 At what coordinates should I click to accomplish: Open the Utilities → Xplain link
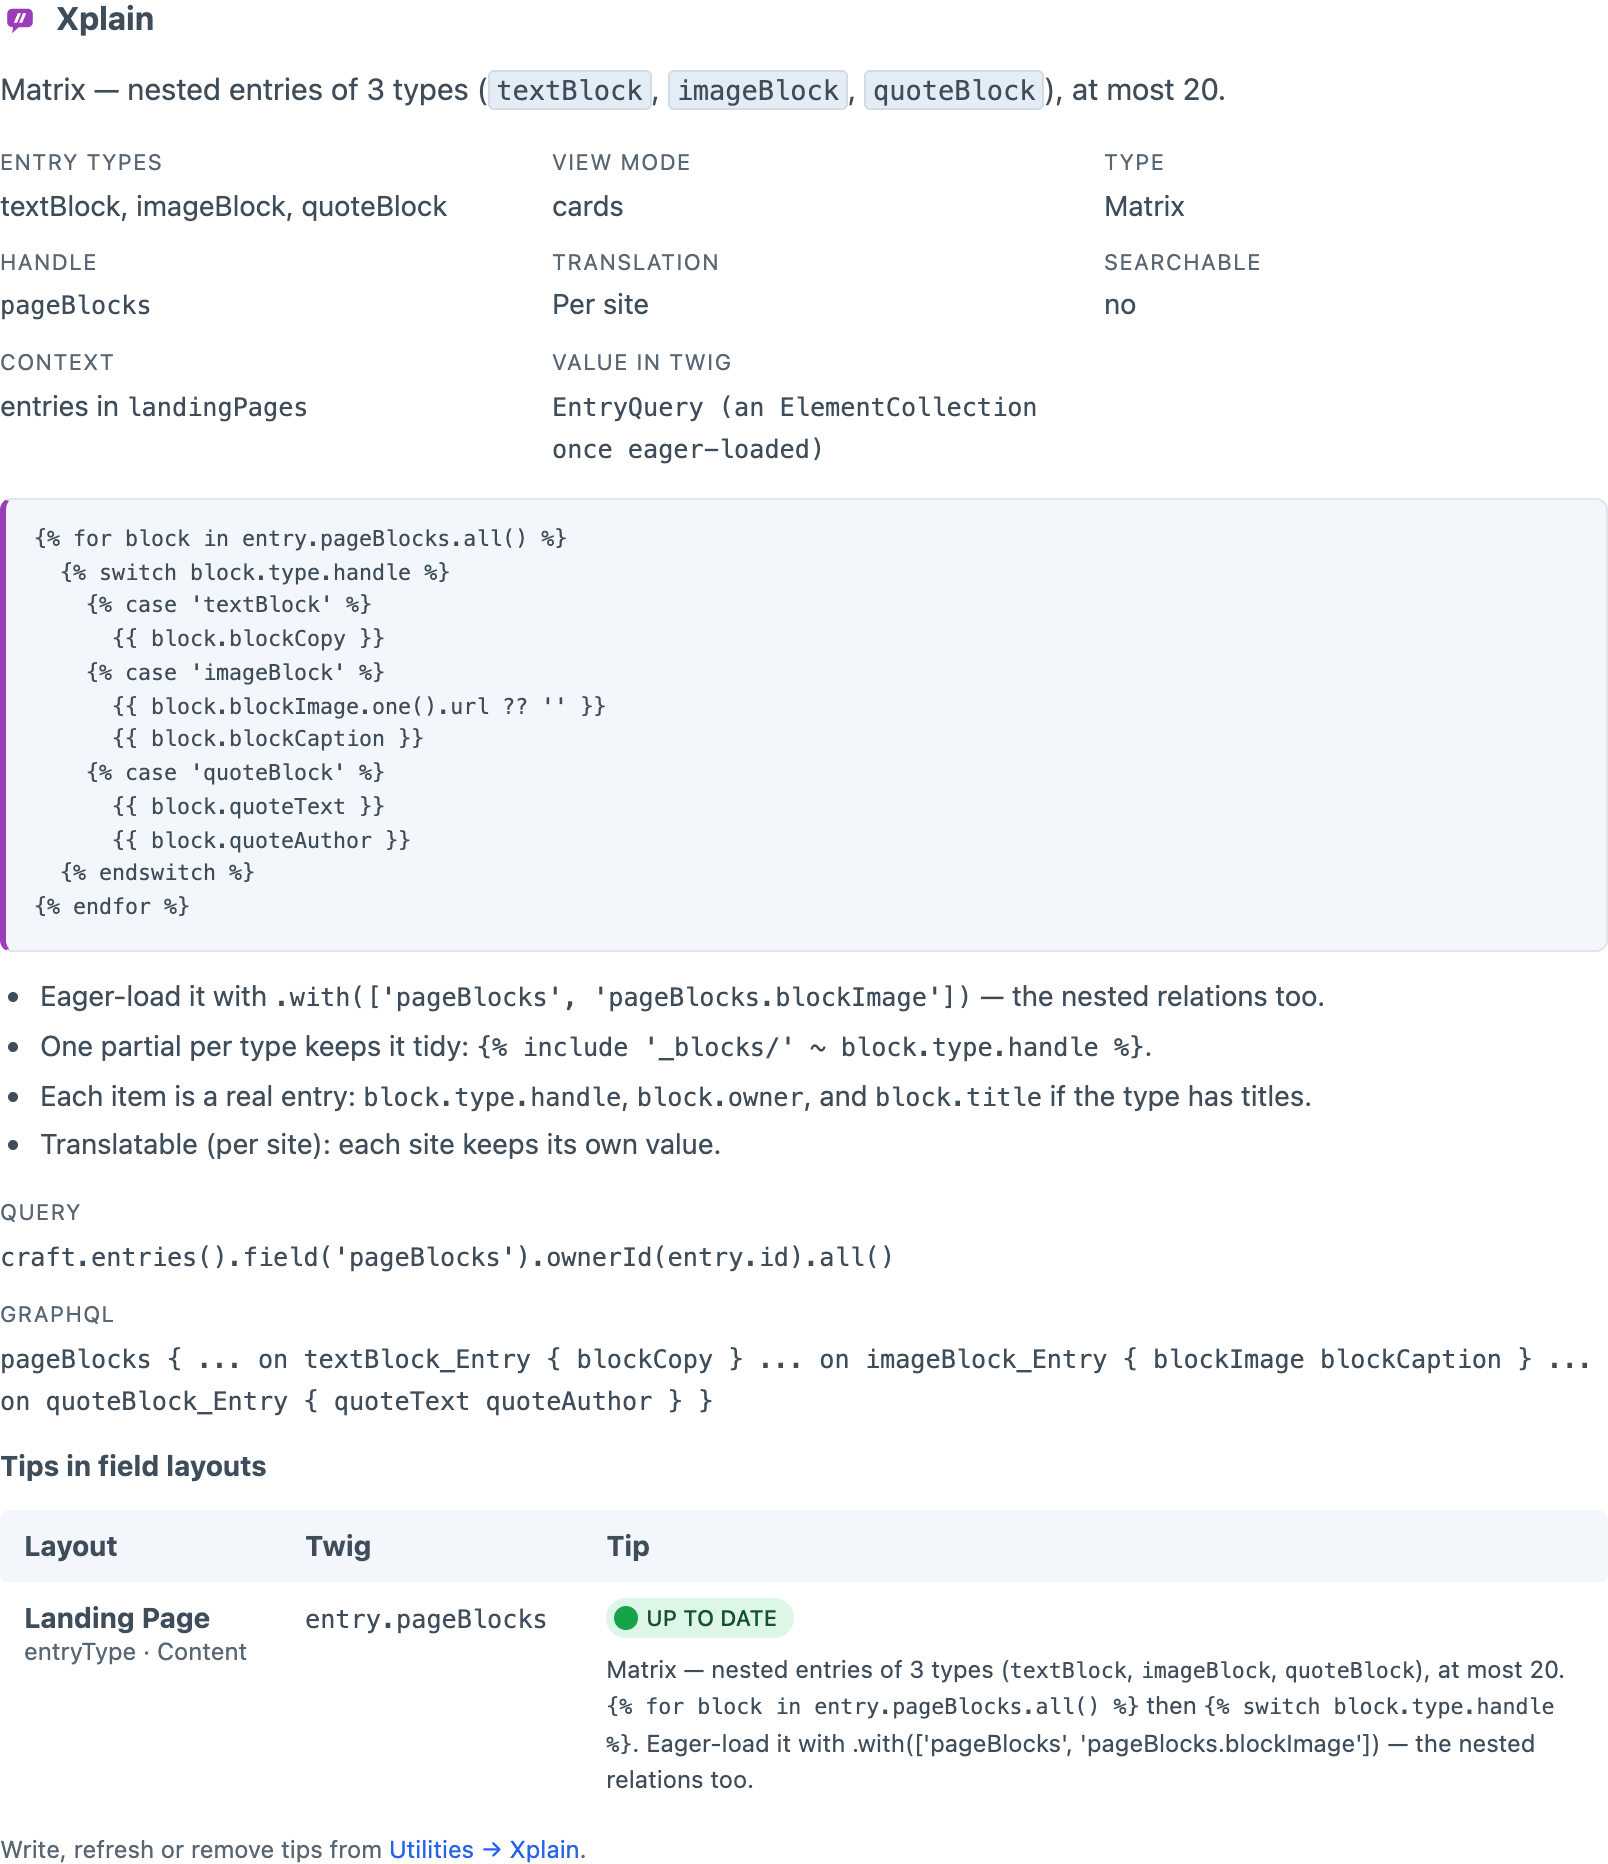[x=484, y=1849]
